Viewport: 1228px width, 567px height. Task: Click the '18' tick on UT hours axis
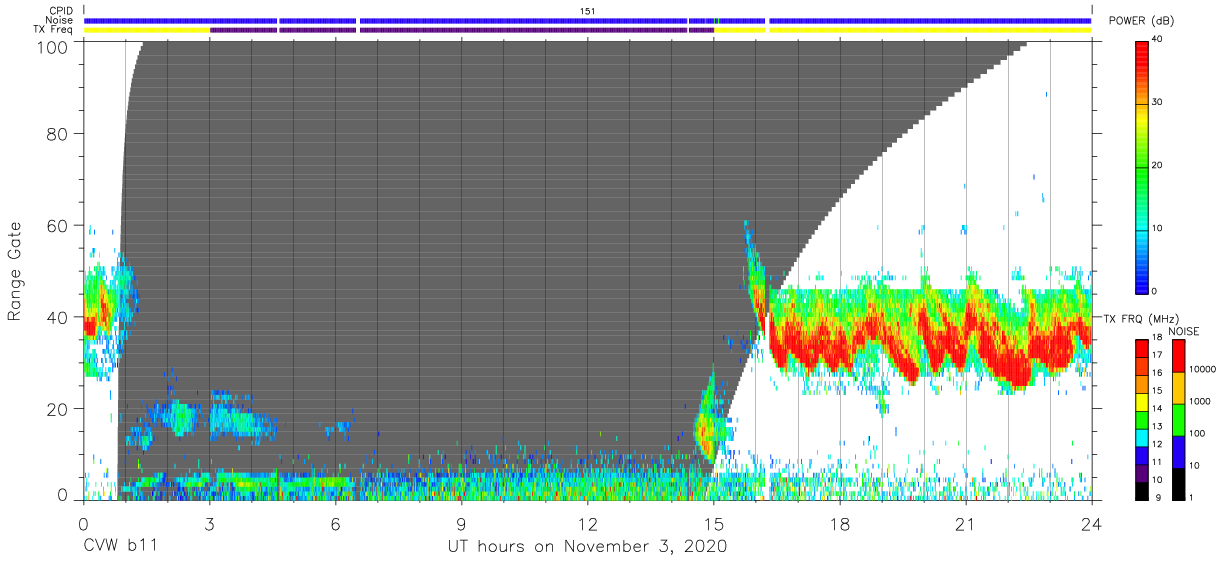pyautogui.click(x=839, y=524)
